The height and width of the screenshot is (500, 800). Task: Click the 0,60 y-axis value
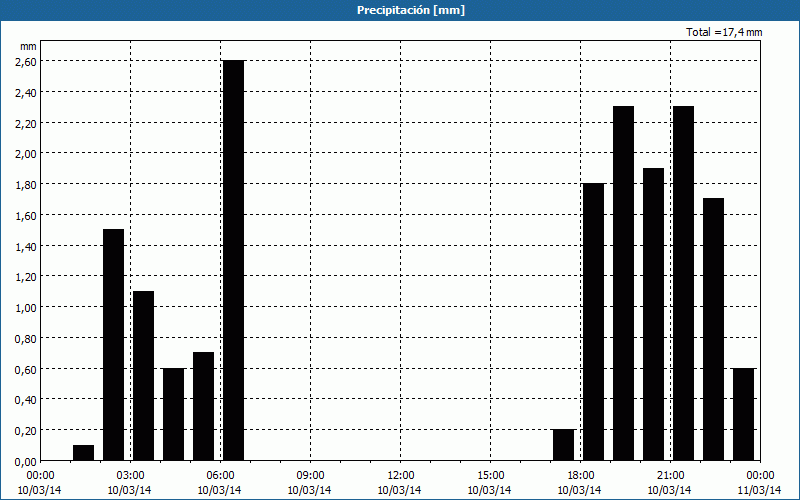pos(26,369)
